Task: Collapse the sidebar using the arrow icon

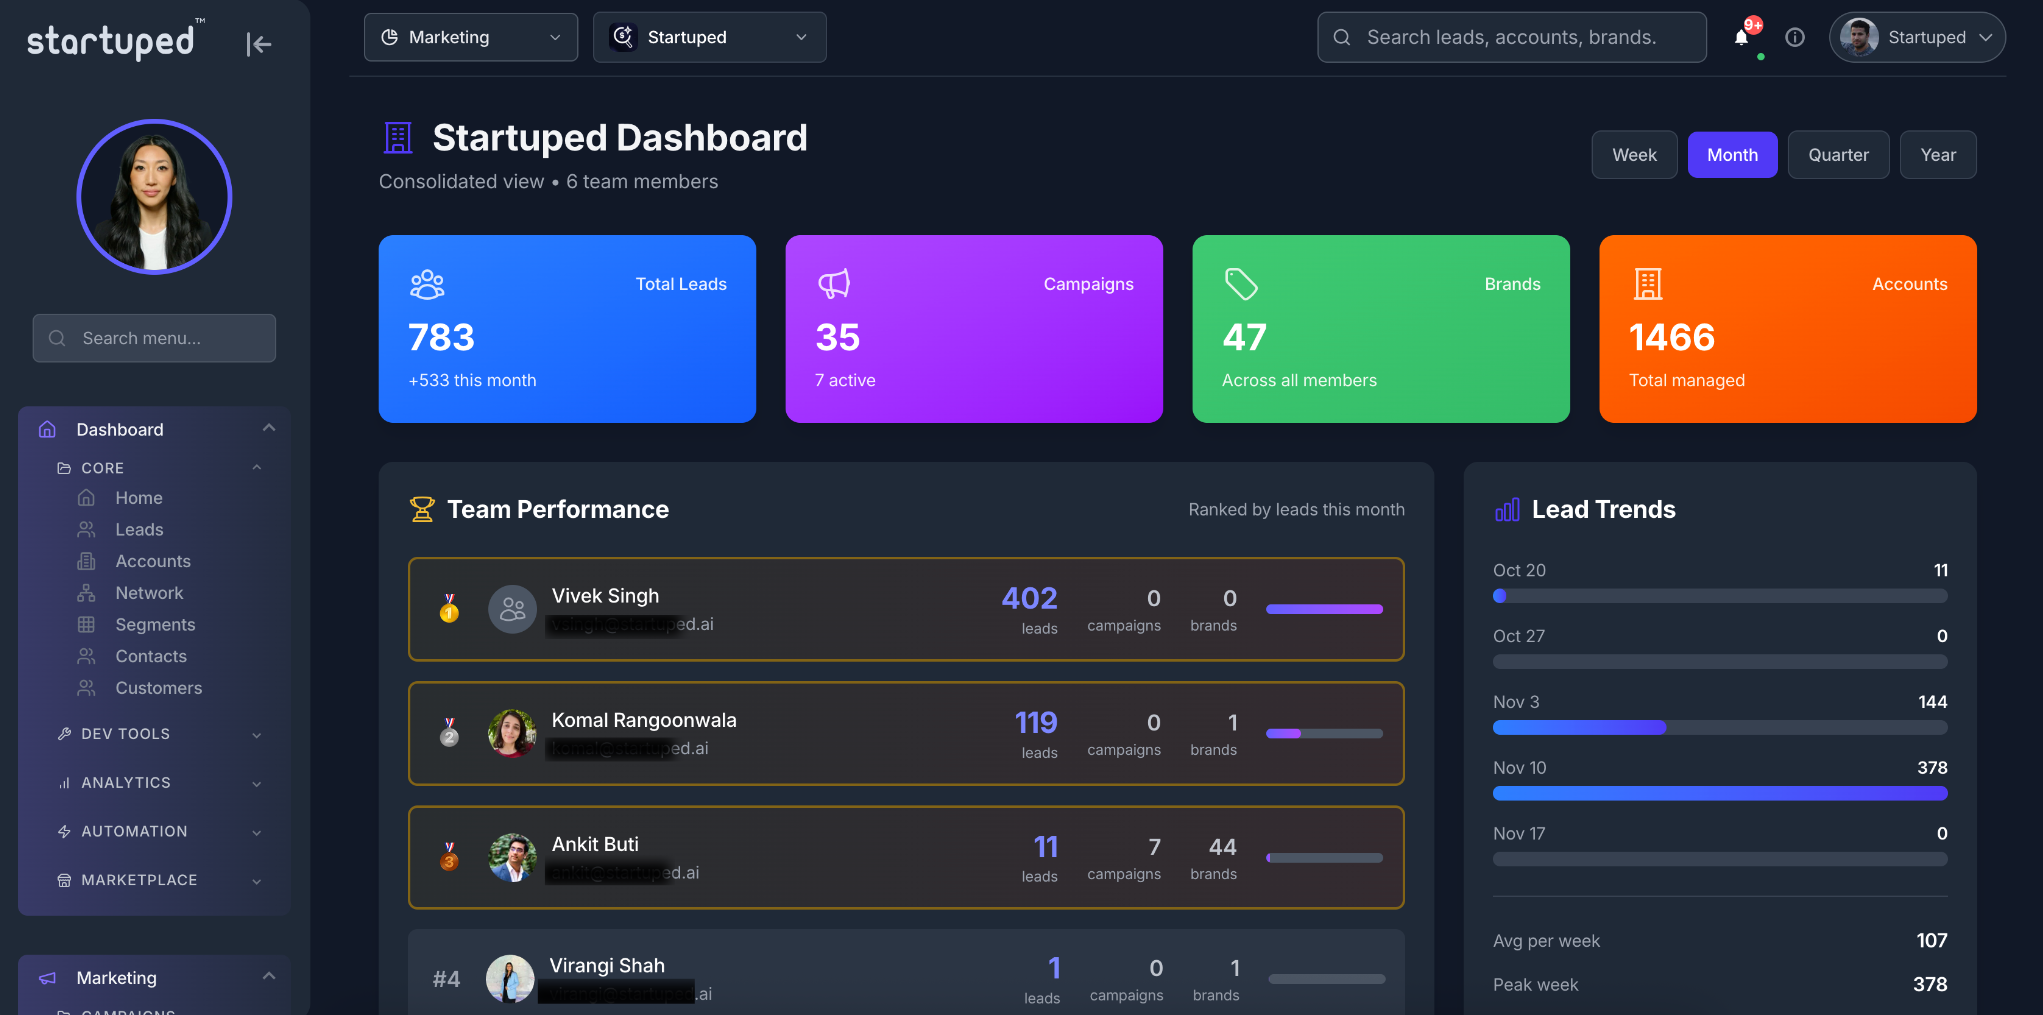Action: click(x=258, y=44)
